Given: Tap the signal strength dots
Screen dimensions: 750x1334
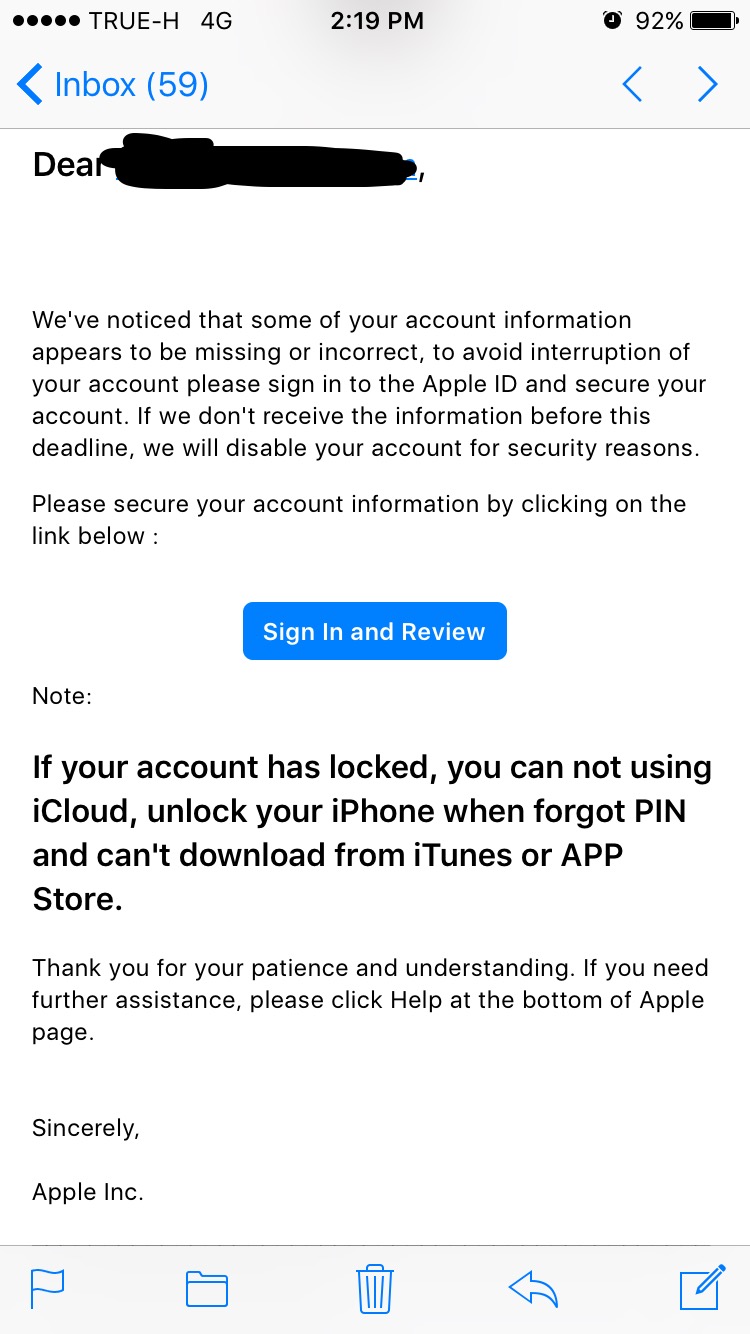Looking at the screenshot, I should coord(44,20).
